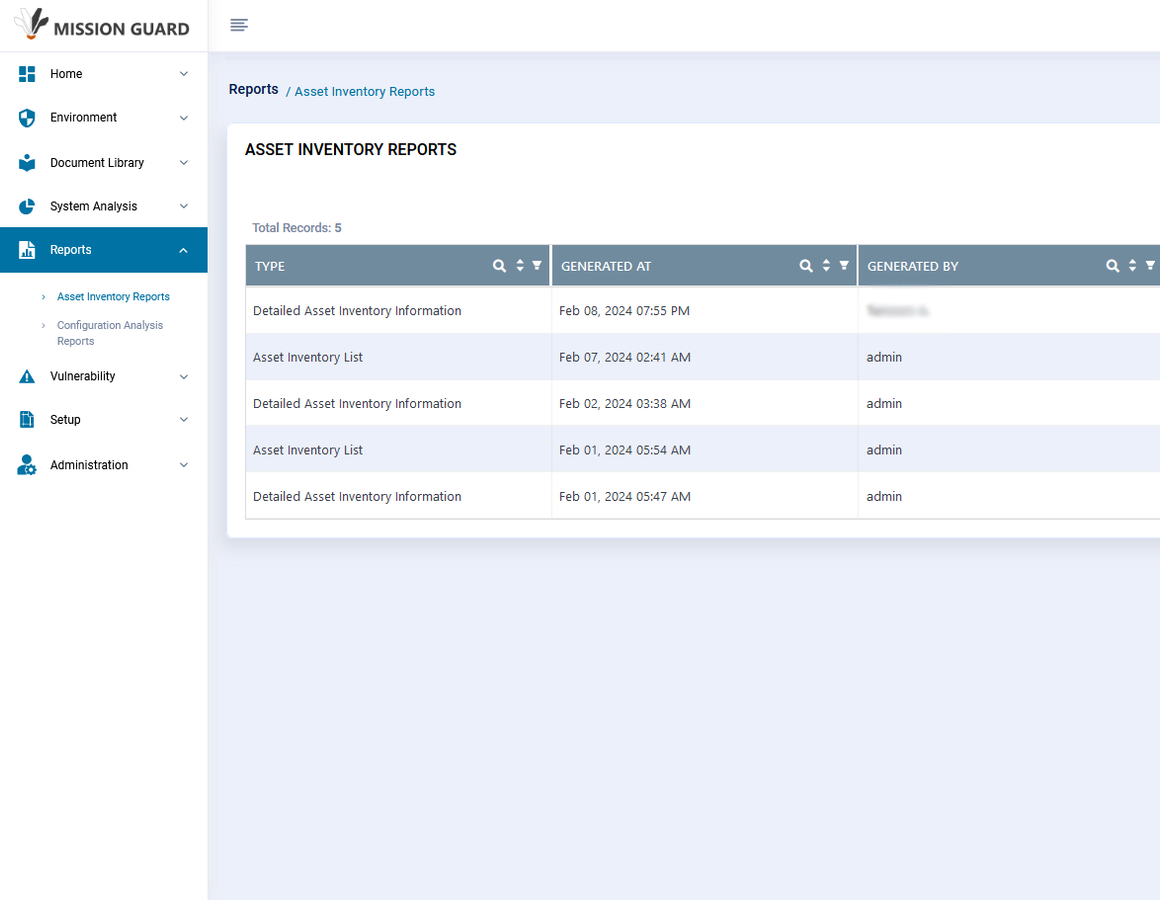This screenshot has height=900, width=1160.
Task: Click the Mission Guard logo
Action: (x=102, y=25)
